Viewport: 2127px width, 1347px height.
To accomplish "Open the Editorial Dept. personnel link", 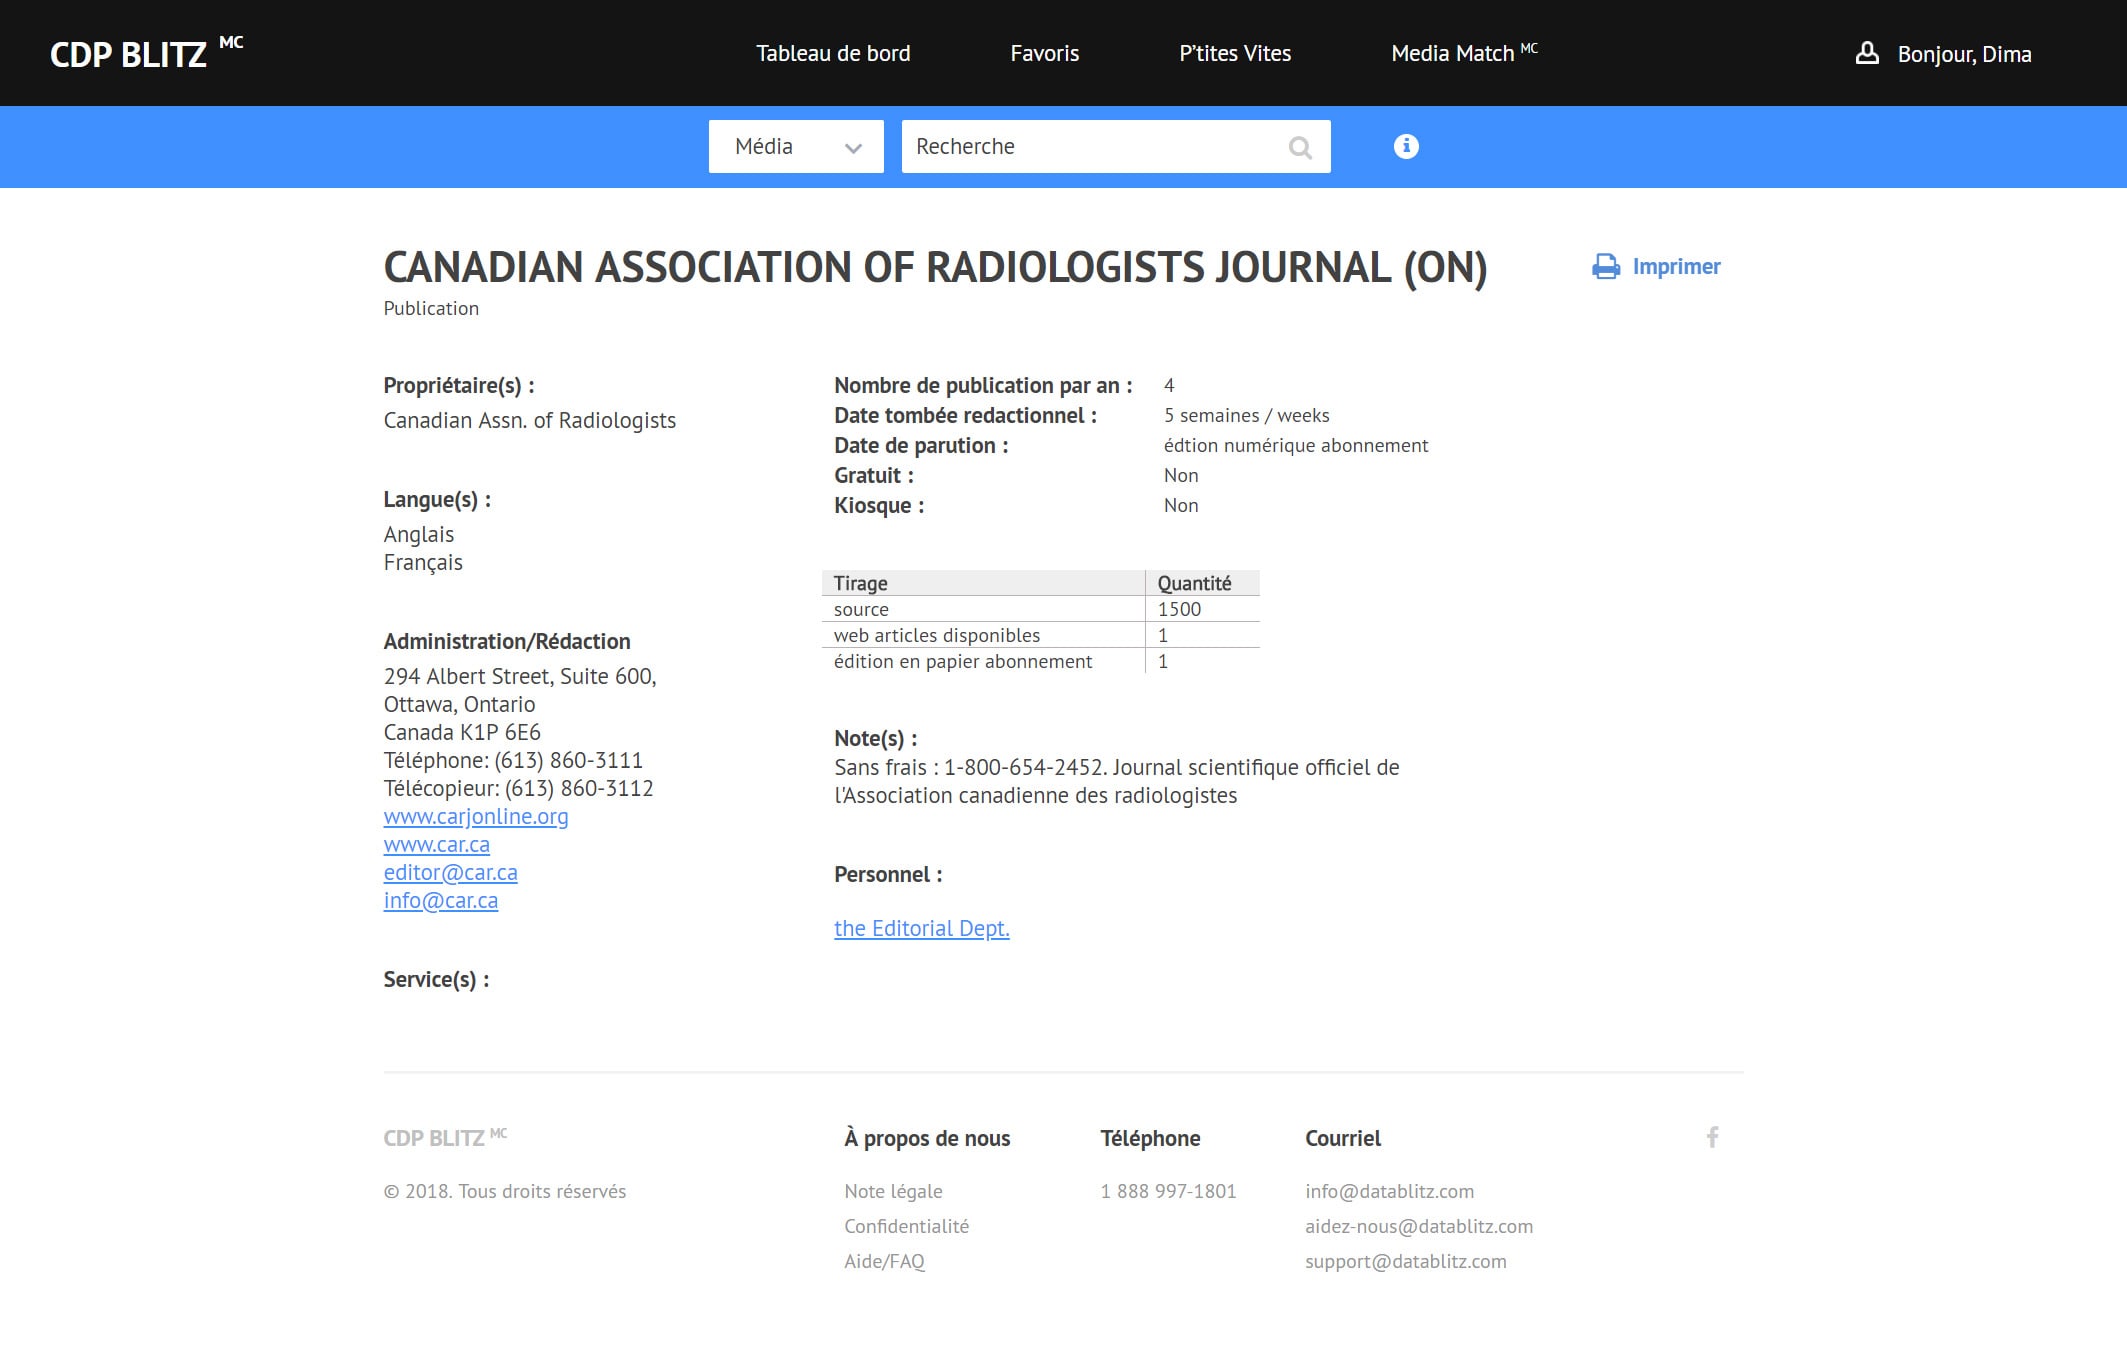I will tap(922, 928).
